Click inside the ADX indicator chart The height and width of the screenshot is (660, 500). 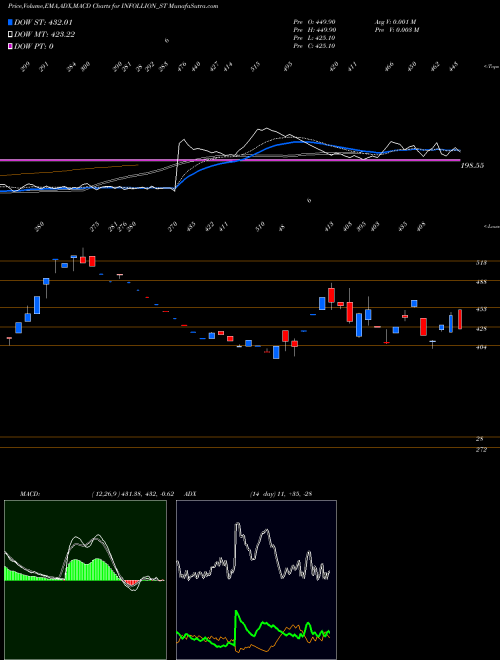coord(256,580)
